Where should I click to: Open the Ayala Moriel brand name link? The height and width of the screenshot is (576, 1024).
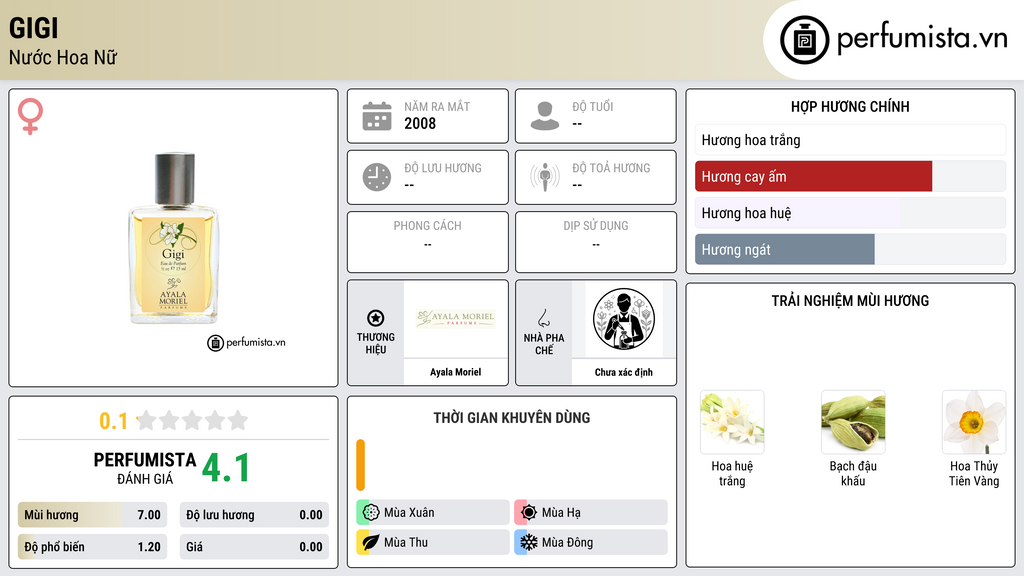pos(455,372)
